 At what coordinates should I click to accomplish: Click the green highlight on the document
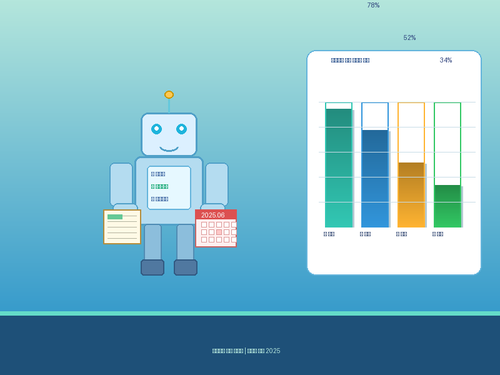tap(115, 217)
